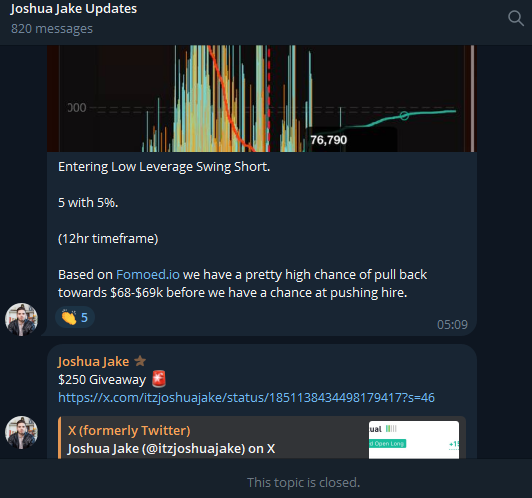
Task: Click the '(12hr timeframe)' line
Action: 108,238
